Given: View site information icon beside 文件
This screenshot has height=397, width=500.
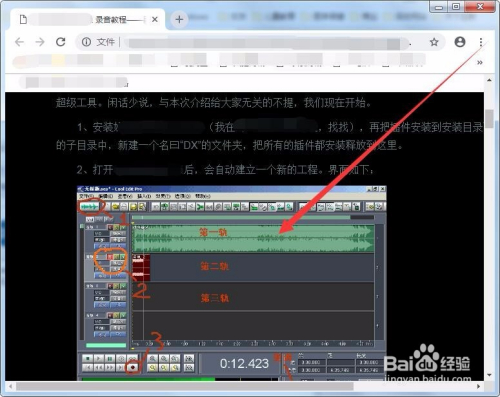Looking at the screenshot, I should (x=86, y=42).
